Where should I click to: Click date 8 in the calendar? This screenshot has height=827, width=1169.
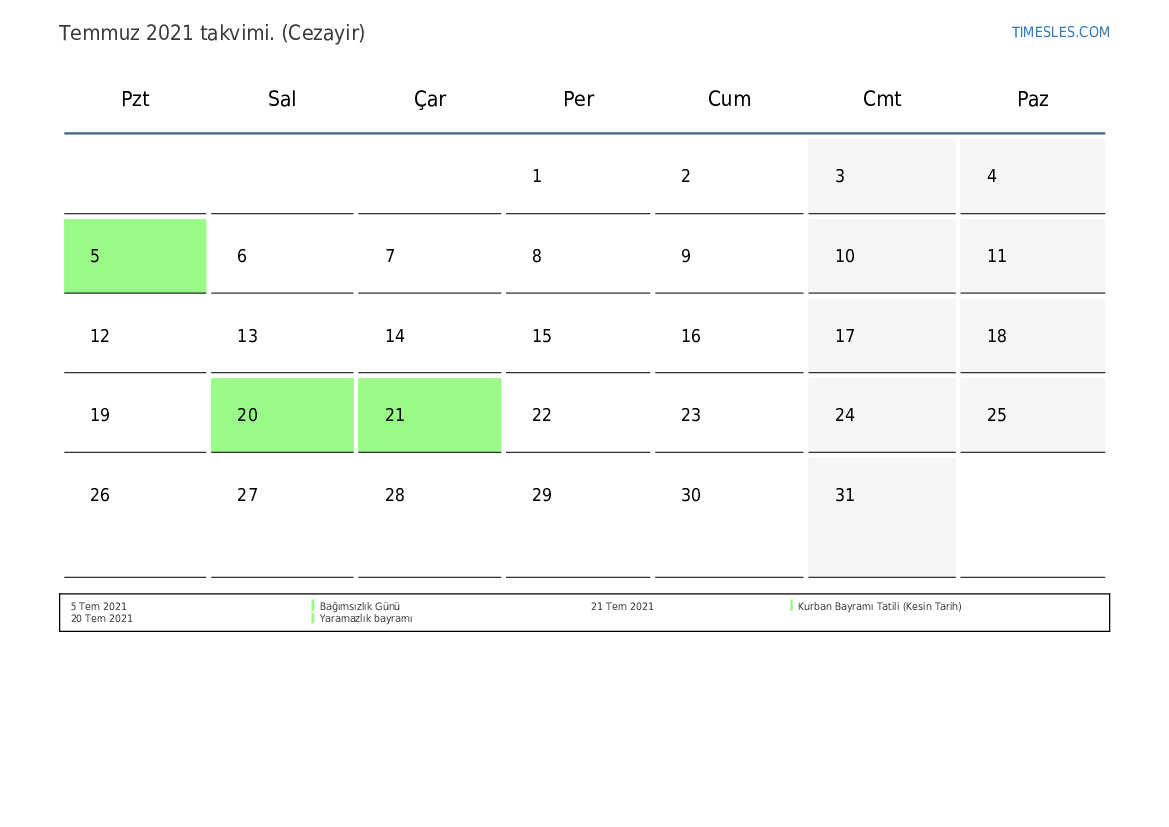click(578, 256)
